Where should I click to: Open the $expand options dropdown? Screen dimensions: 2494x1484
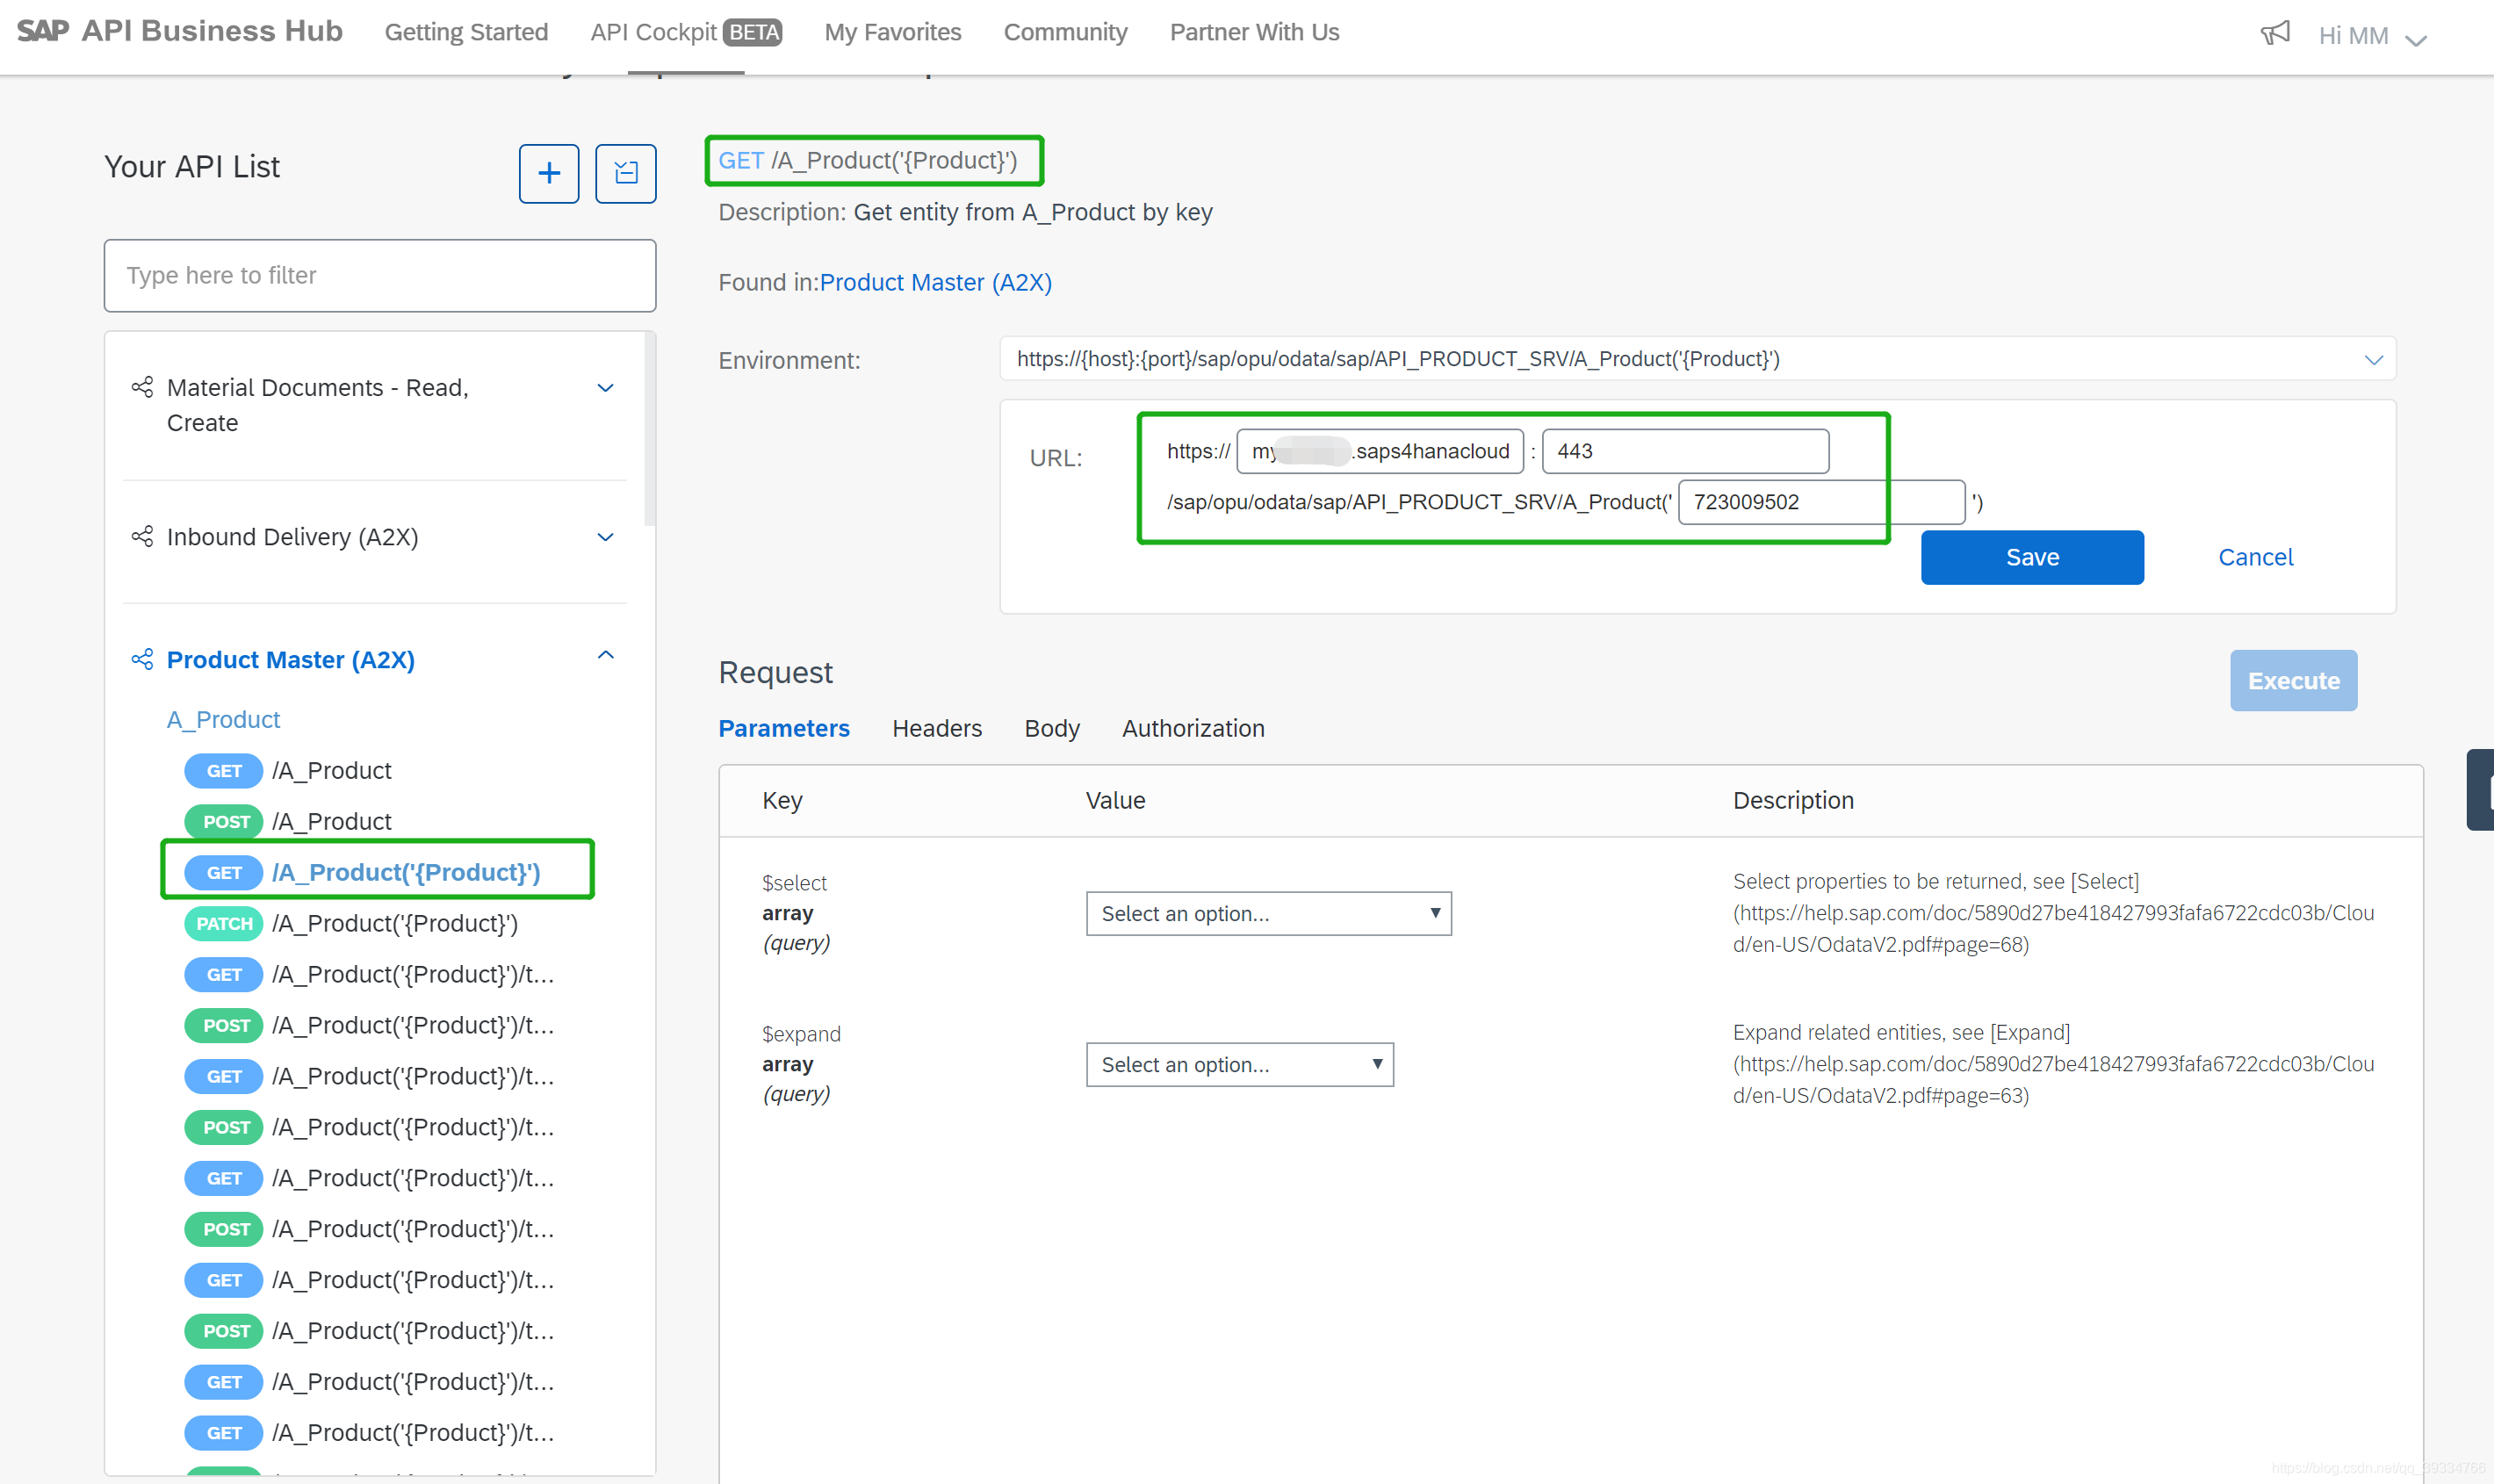tap(1239, 1065)
